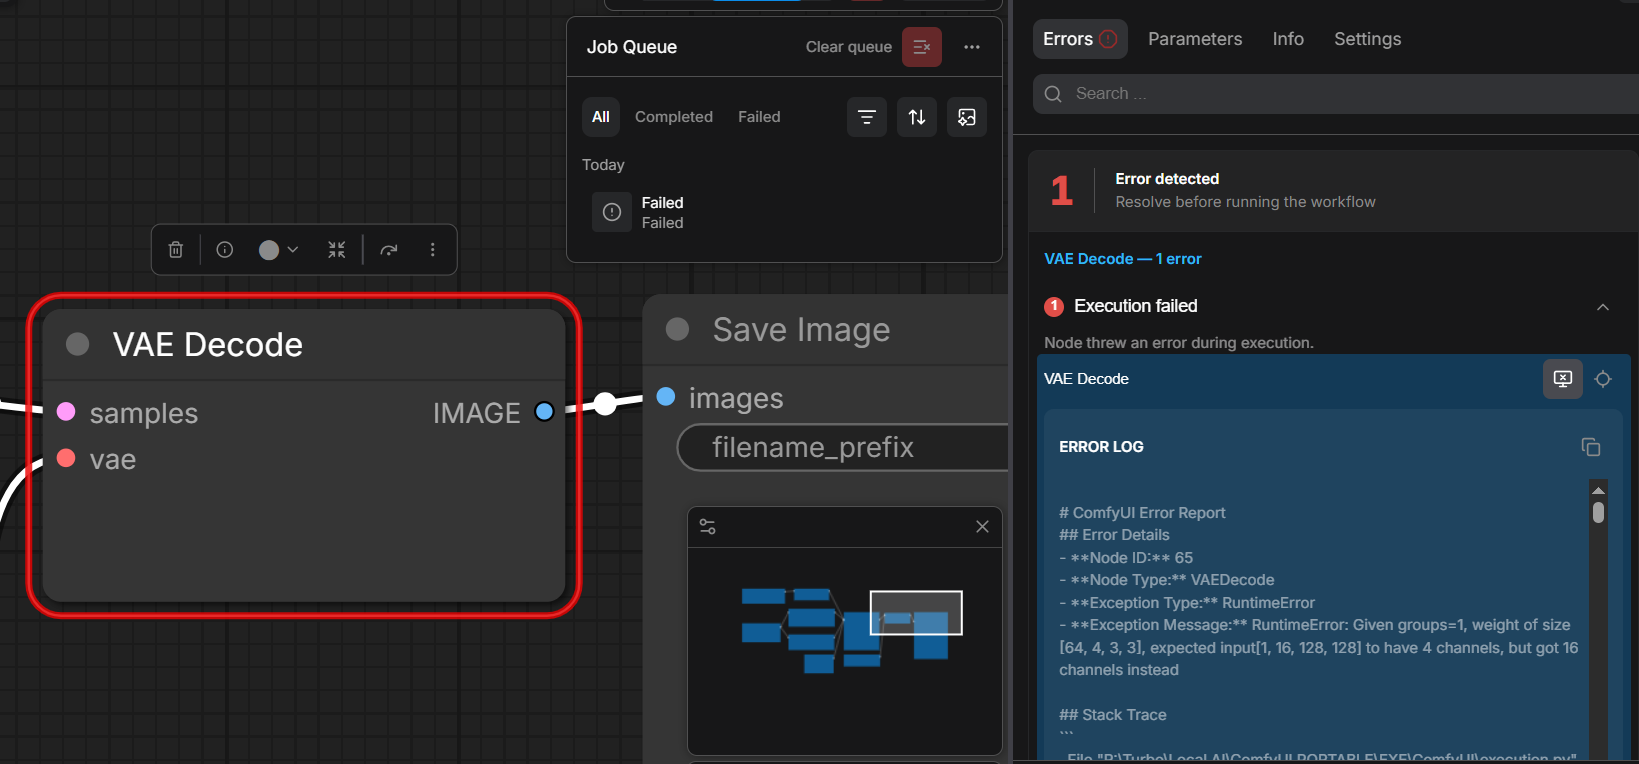The image size is (1639, 764).
Task: Click the vae input socket on VAE Decode
Action: (66, 458)
